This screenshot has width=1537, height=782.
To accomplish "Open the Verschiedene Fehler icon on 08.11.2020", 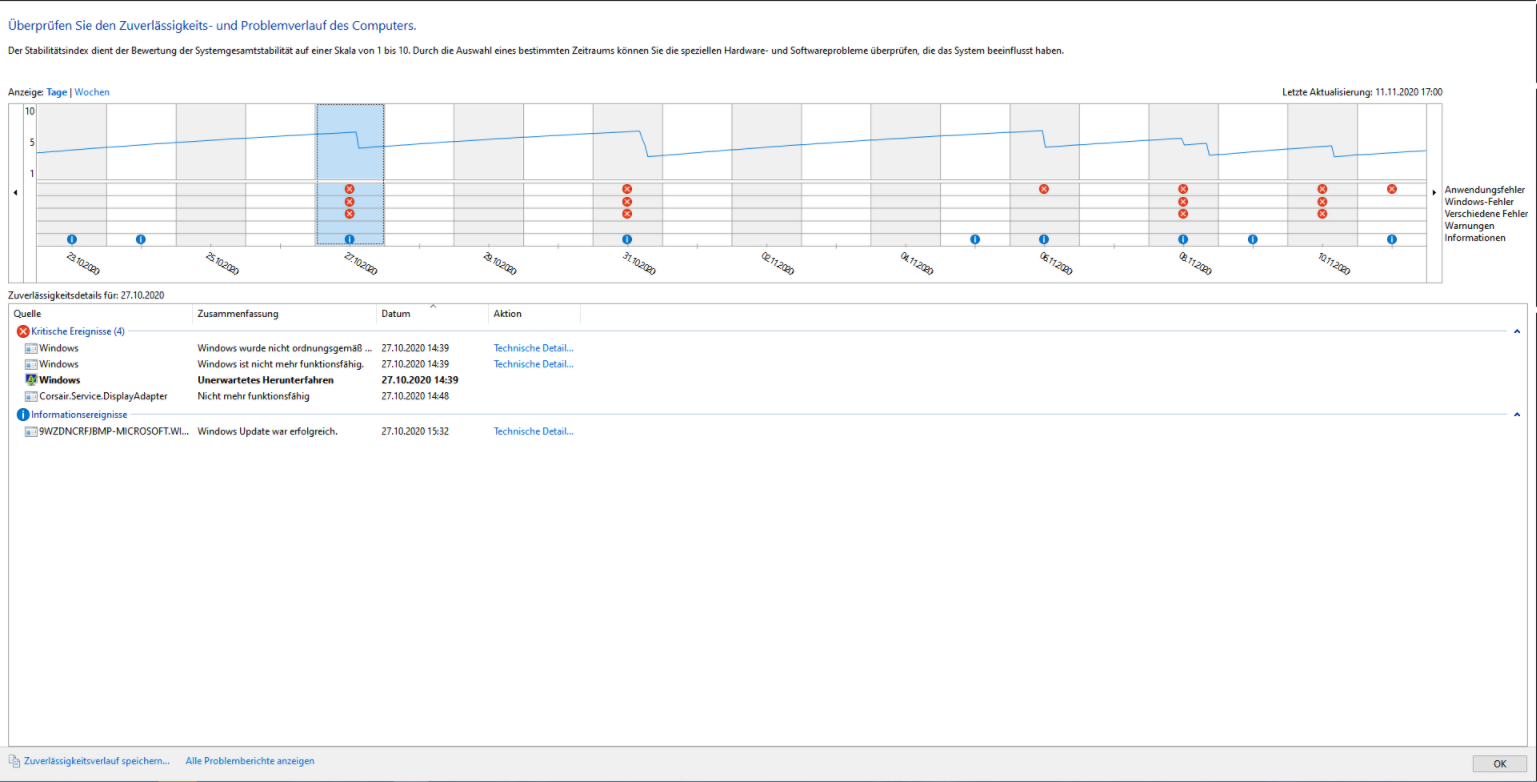I will (1183, 214).
